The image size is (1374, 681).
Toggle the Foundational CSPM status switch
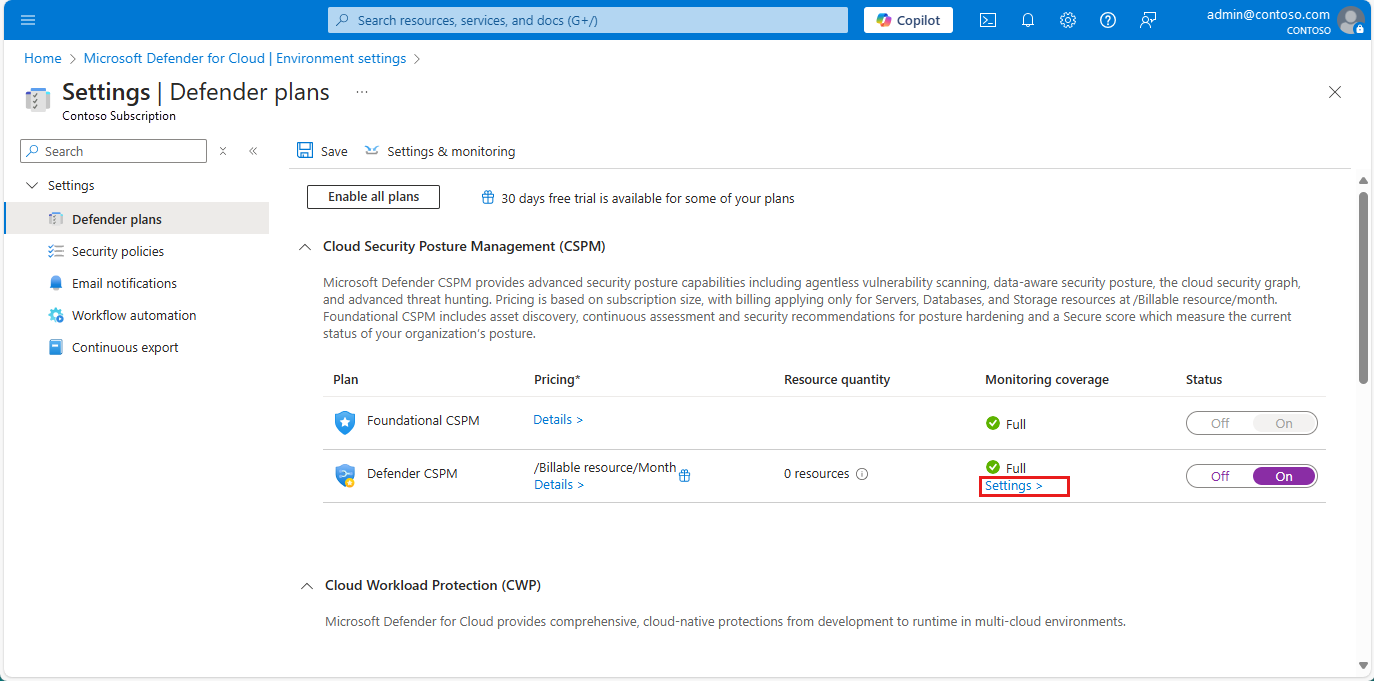pyautogui.click(x=1251, y=423)
